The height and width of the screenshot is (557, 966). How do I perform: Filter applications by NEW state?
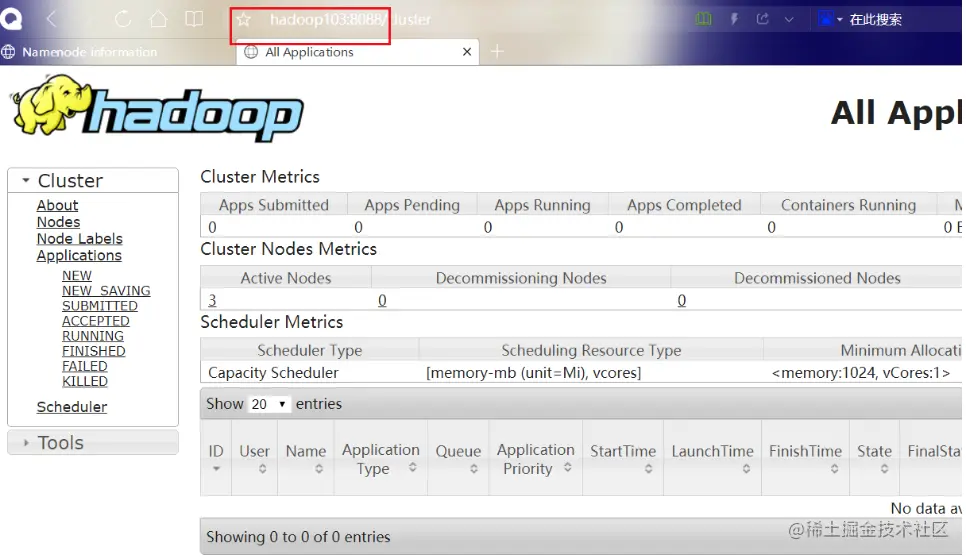[76, 275]
